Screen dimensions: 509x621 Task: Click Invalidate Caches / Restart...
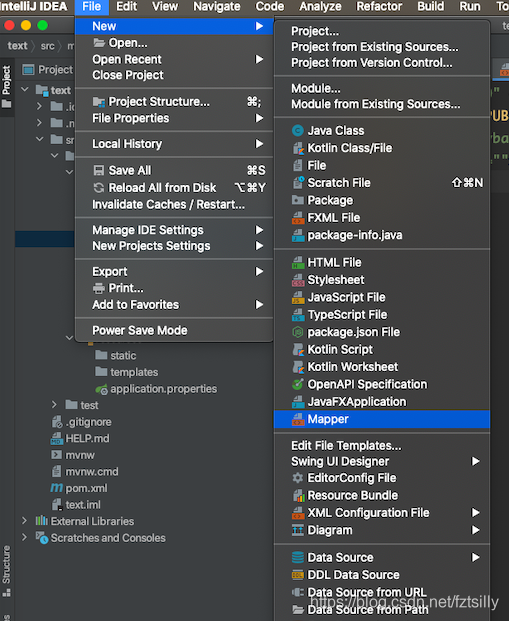(x=168, y=204)
